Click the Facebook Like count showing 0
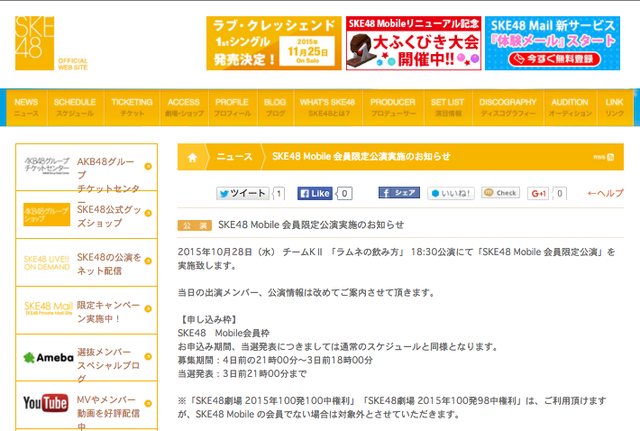This screenshot has width=640, height=431. coord(344,193)
